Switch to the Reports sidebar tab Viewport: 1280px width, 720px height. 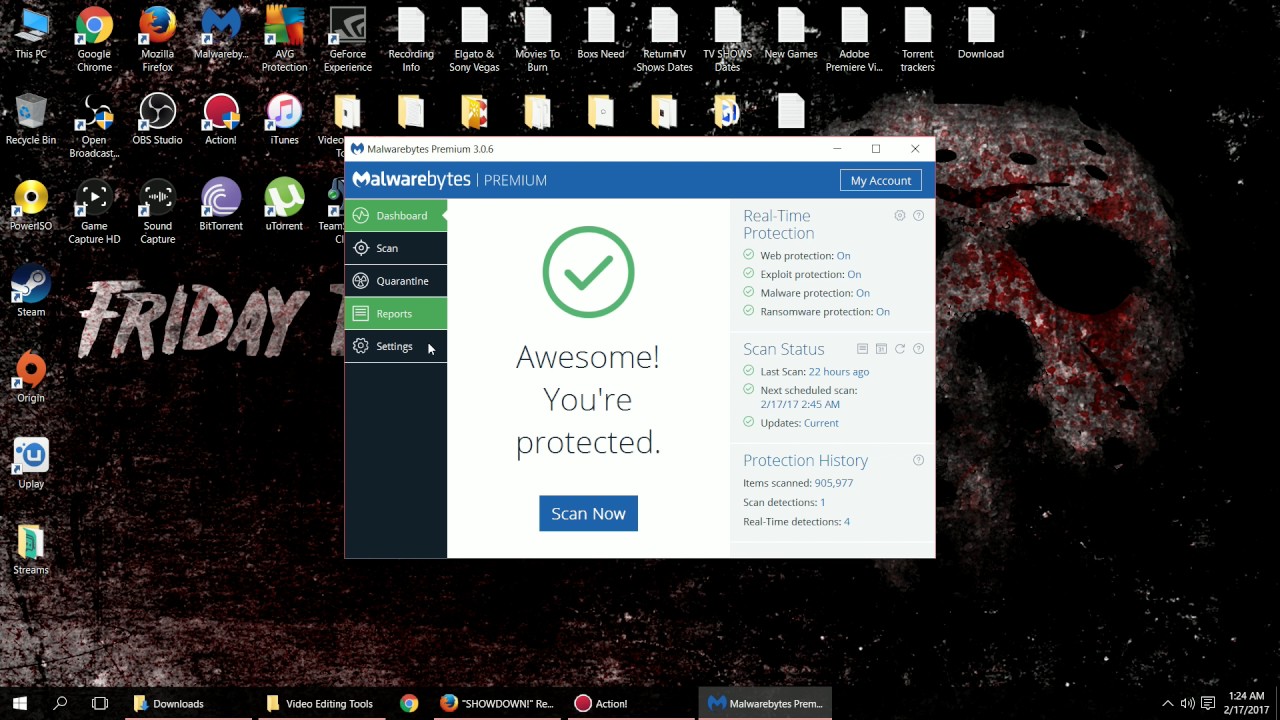(x=396, y=314)
